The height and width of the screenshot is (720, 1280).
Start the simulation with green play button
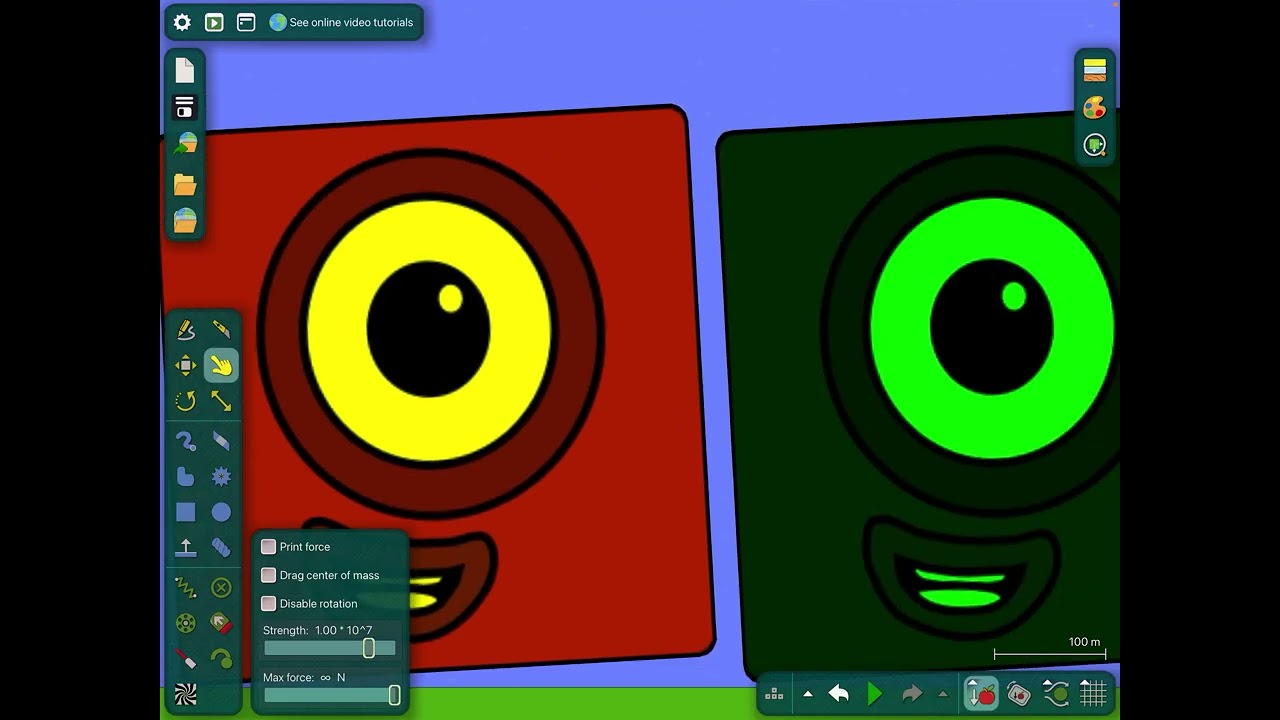click(875, 694)
